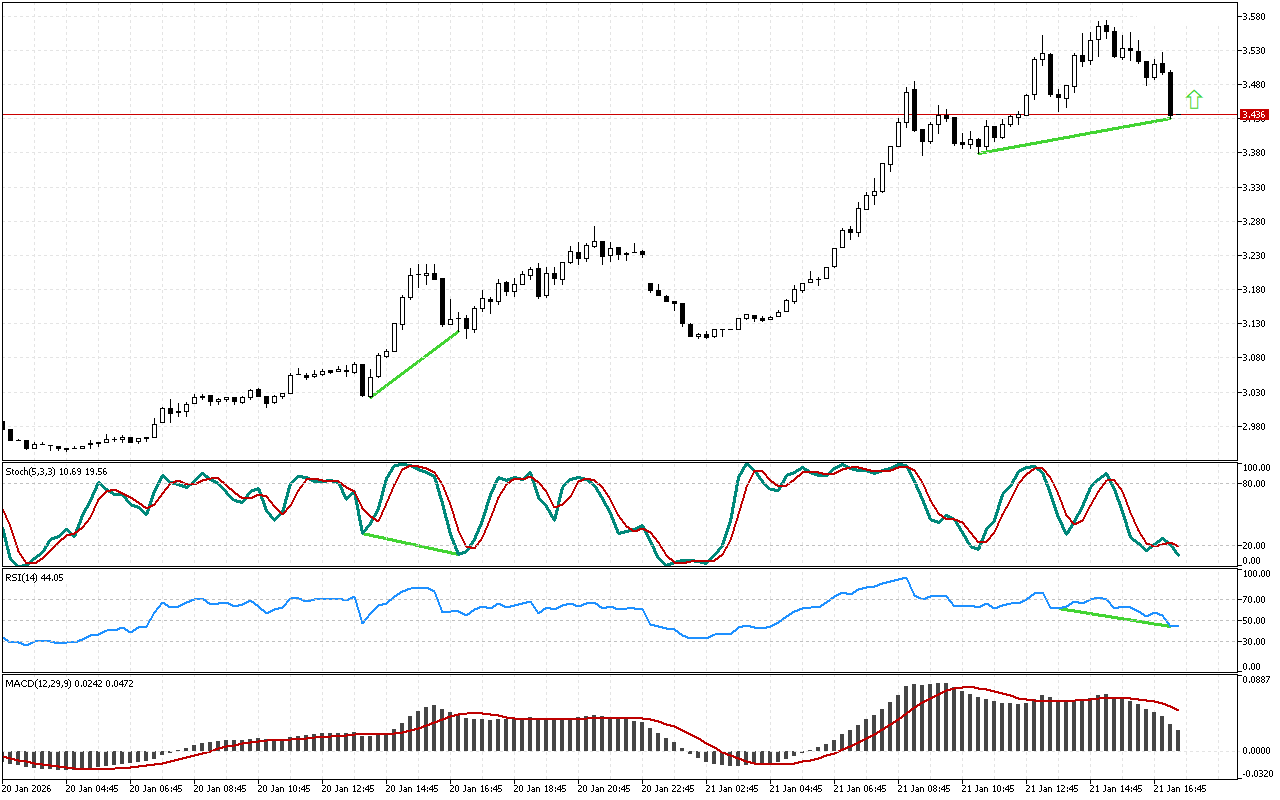Select the green divergence line in RSI panel

[x=1112, y=617]
